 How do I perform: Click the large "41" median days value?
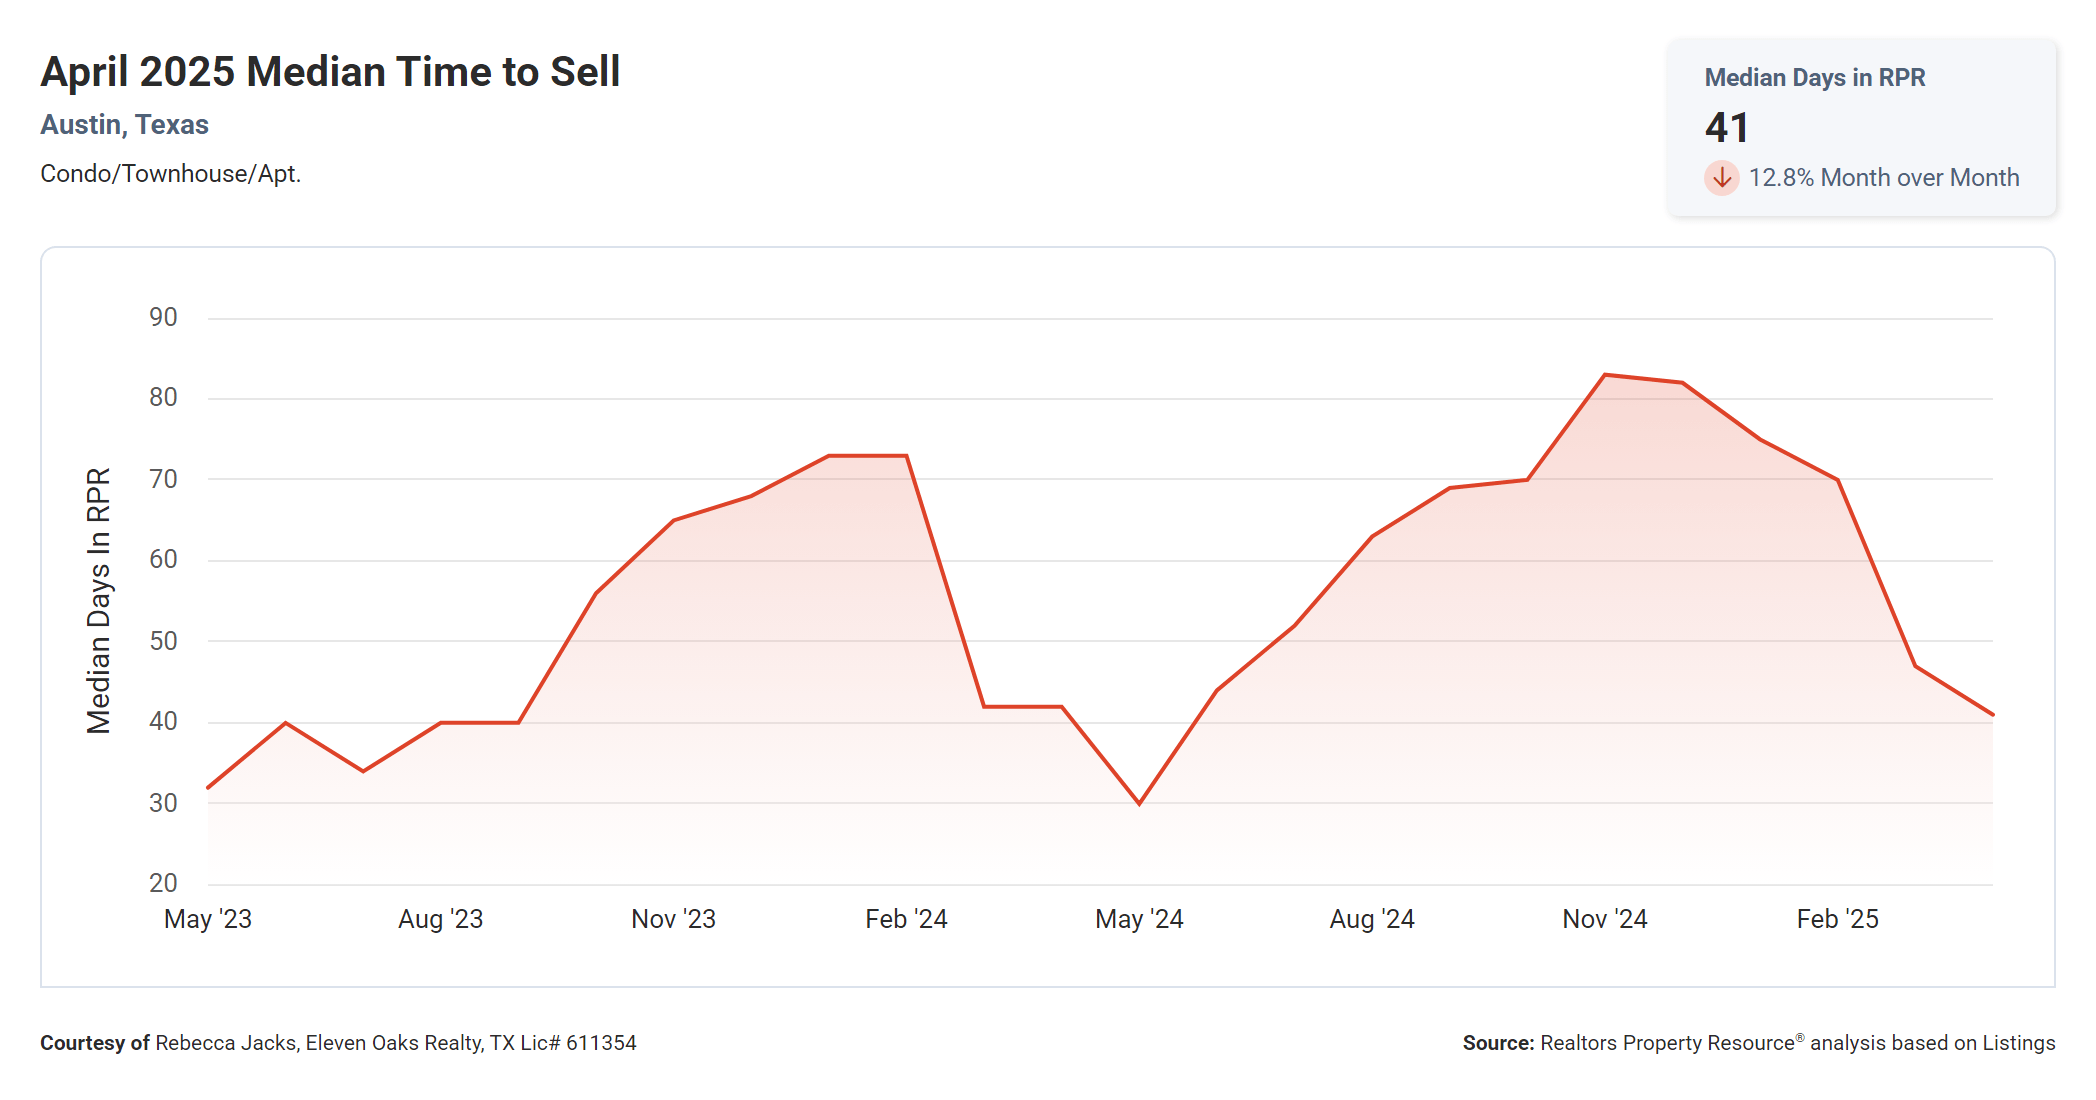(1727, 128)
